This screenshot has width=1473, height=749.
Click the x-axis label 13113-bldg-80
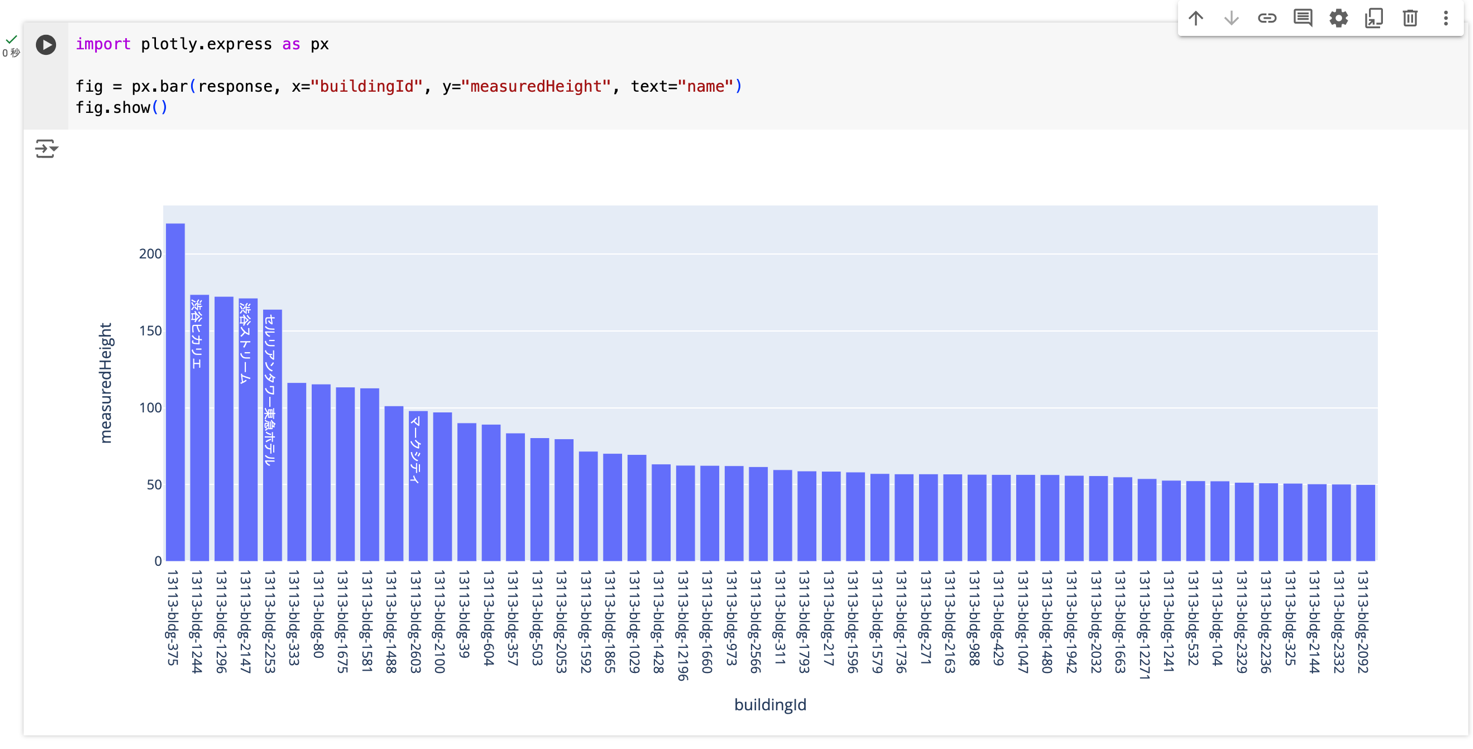[x=319, y=615]
